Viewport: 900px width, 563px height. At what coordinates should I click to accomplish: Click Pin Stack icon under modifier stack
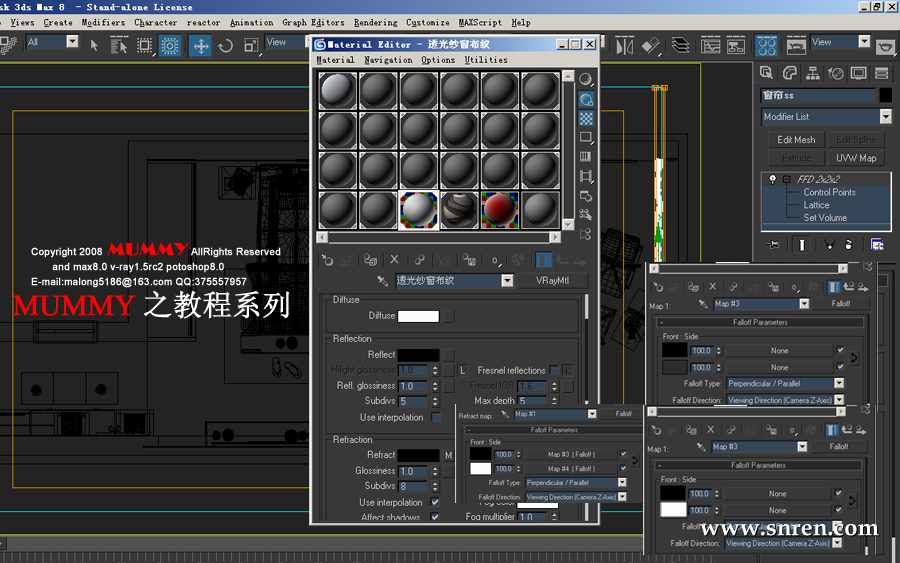(774, 245)
